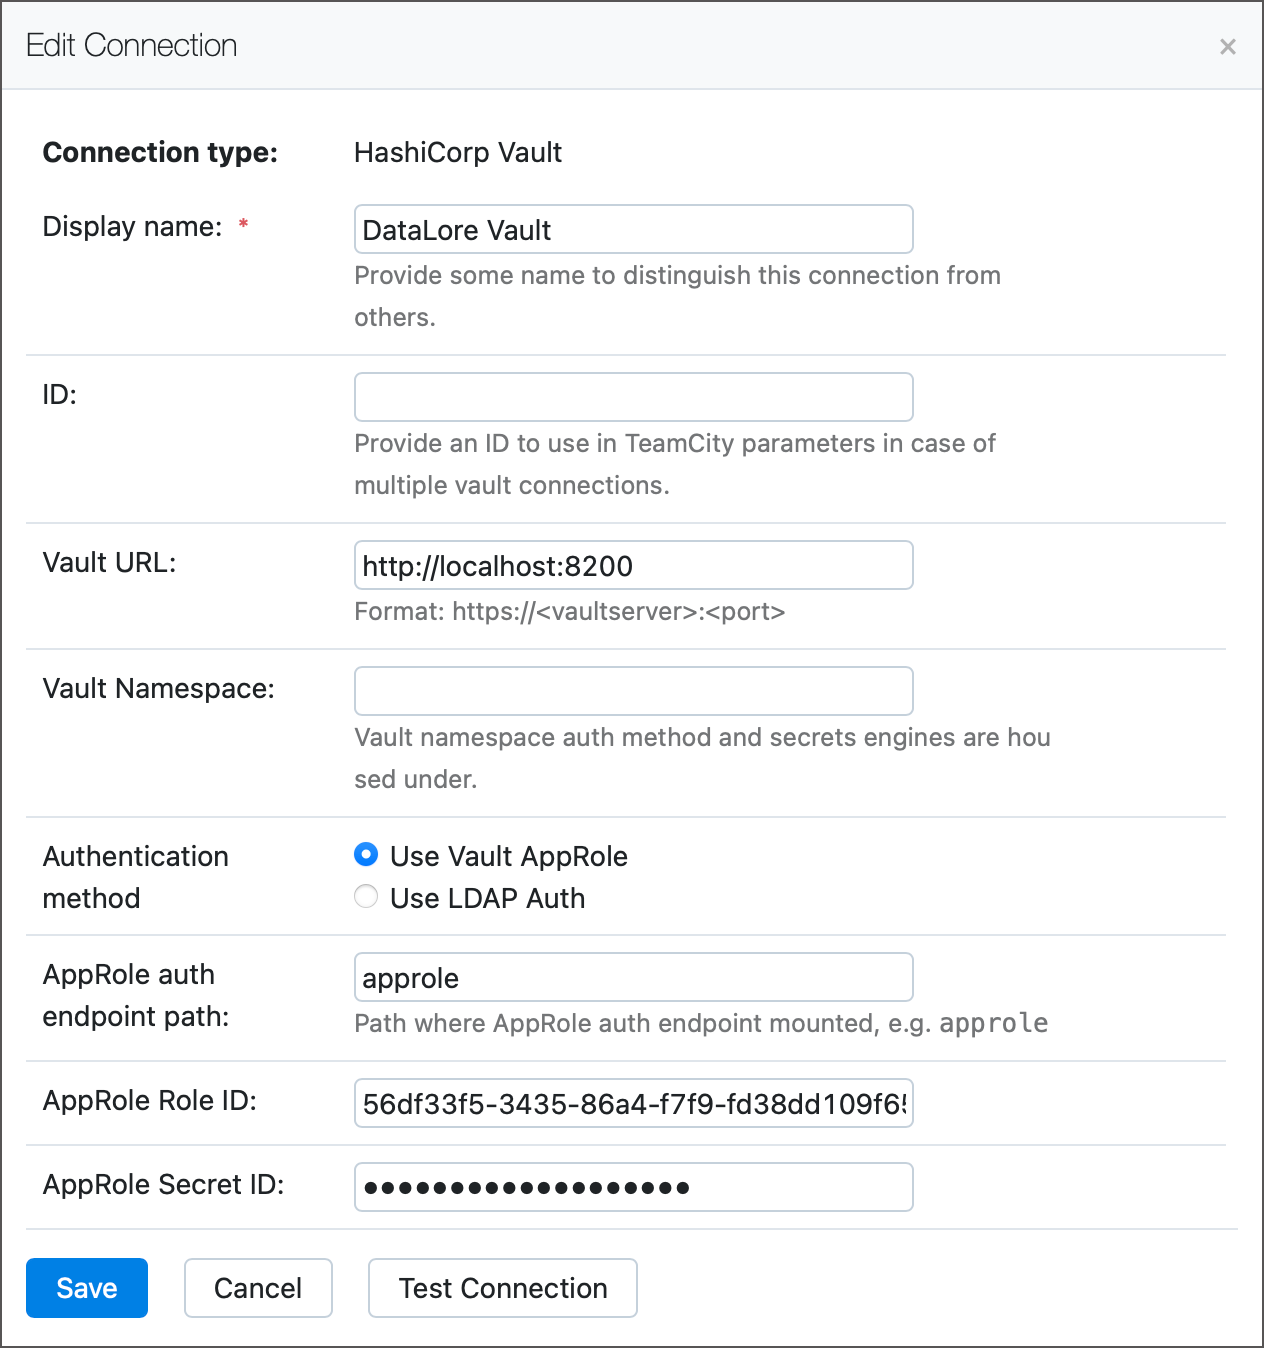Click the Save button
1264x1348 pixels.
(x=86, y=1288)
